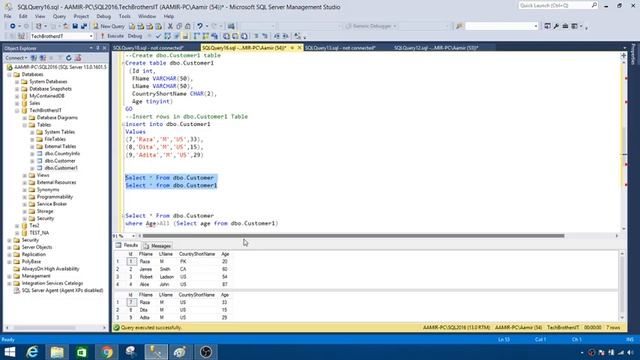The height and width of the screenshot is (360, 640).
Task: Select the Integration Services Catalogs node
Action: 52,283
